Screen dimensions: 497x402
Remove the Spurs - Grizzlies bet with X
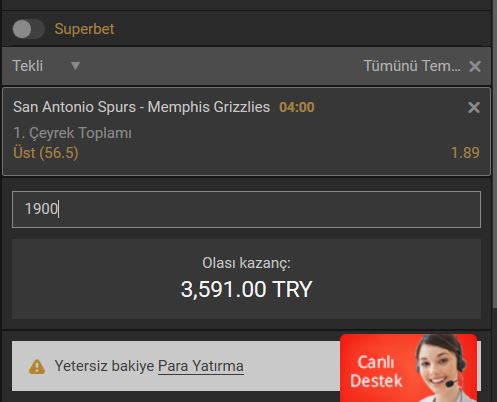tap(474, 107)
